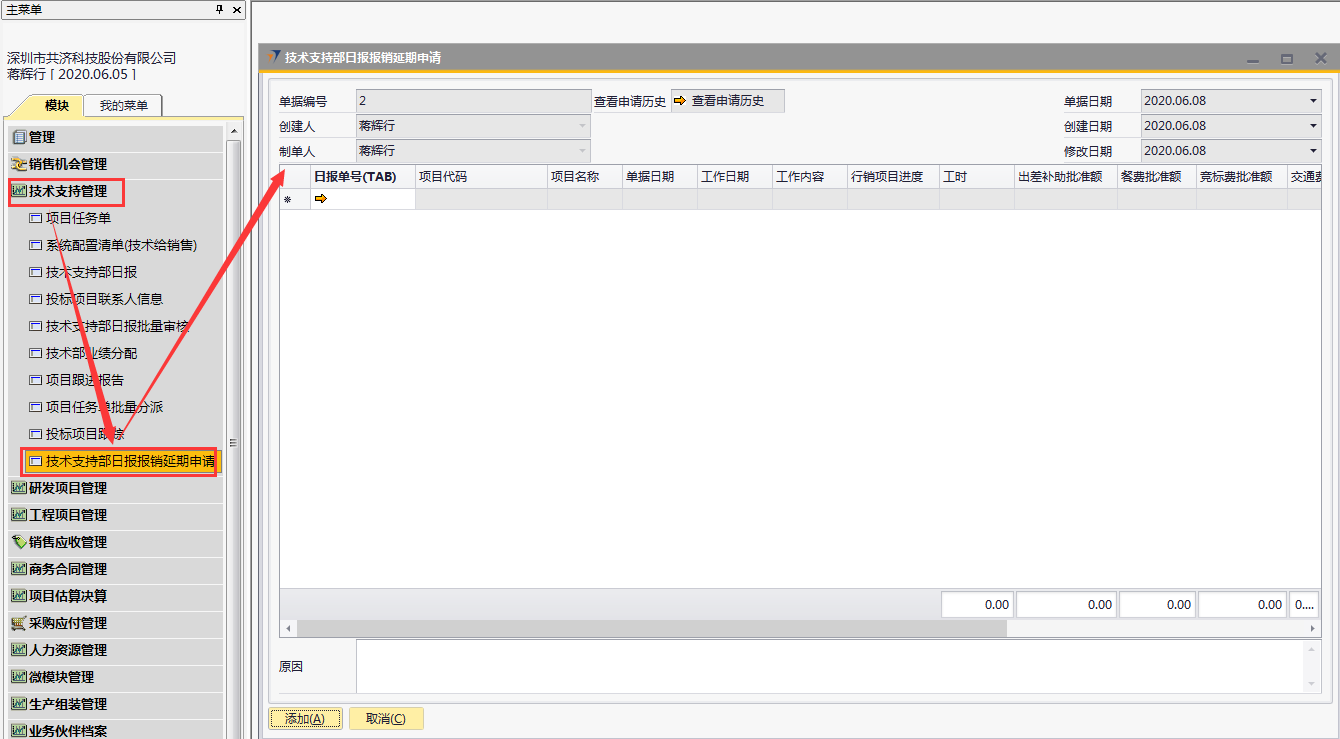Expand the 修改日期 date dropdown
The height and width of the screenshot is (739, 1340).
pyautogui.click(x=1313, y=151)
